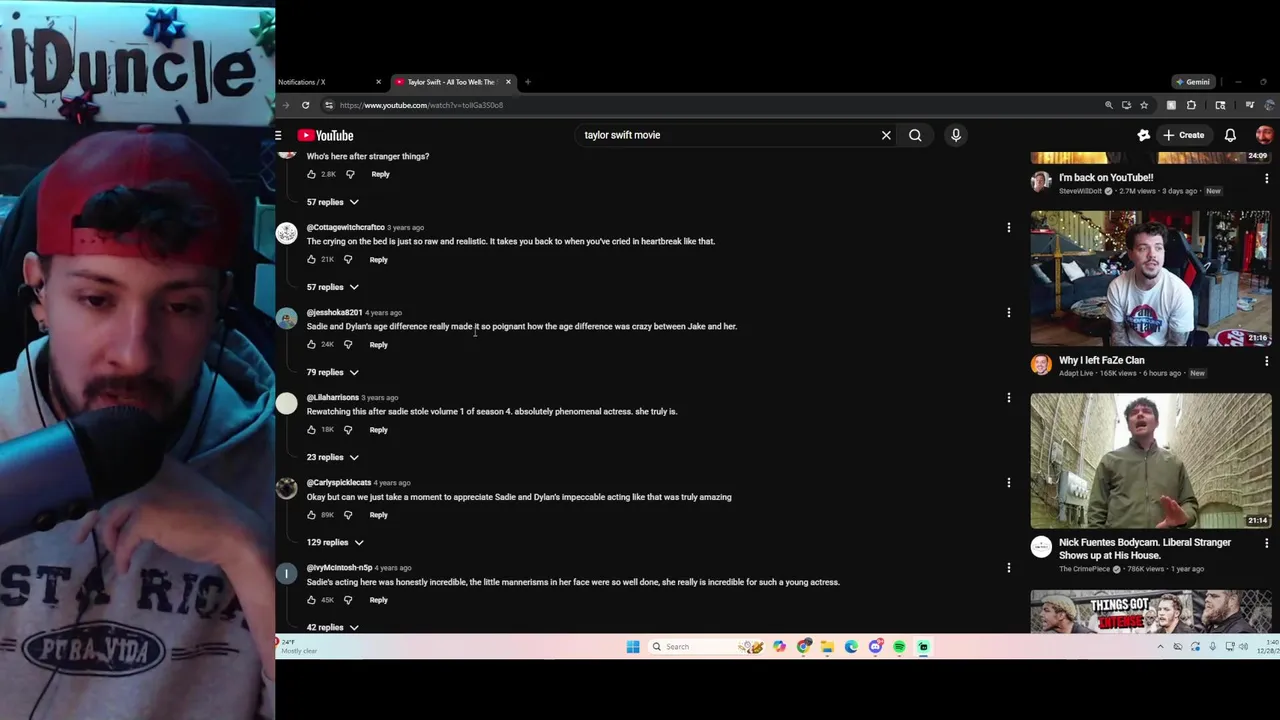The width and height of the screenshot is (1280, 720).
Task: Expand the 57 replies under stranger things comment
Action: (332, 202)
